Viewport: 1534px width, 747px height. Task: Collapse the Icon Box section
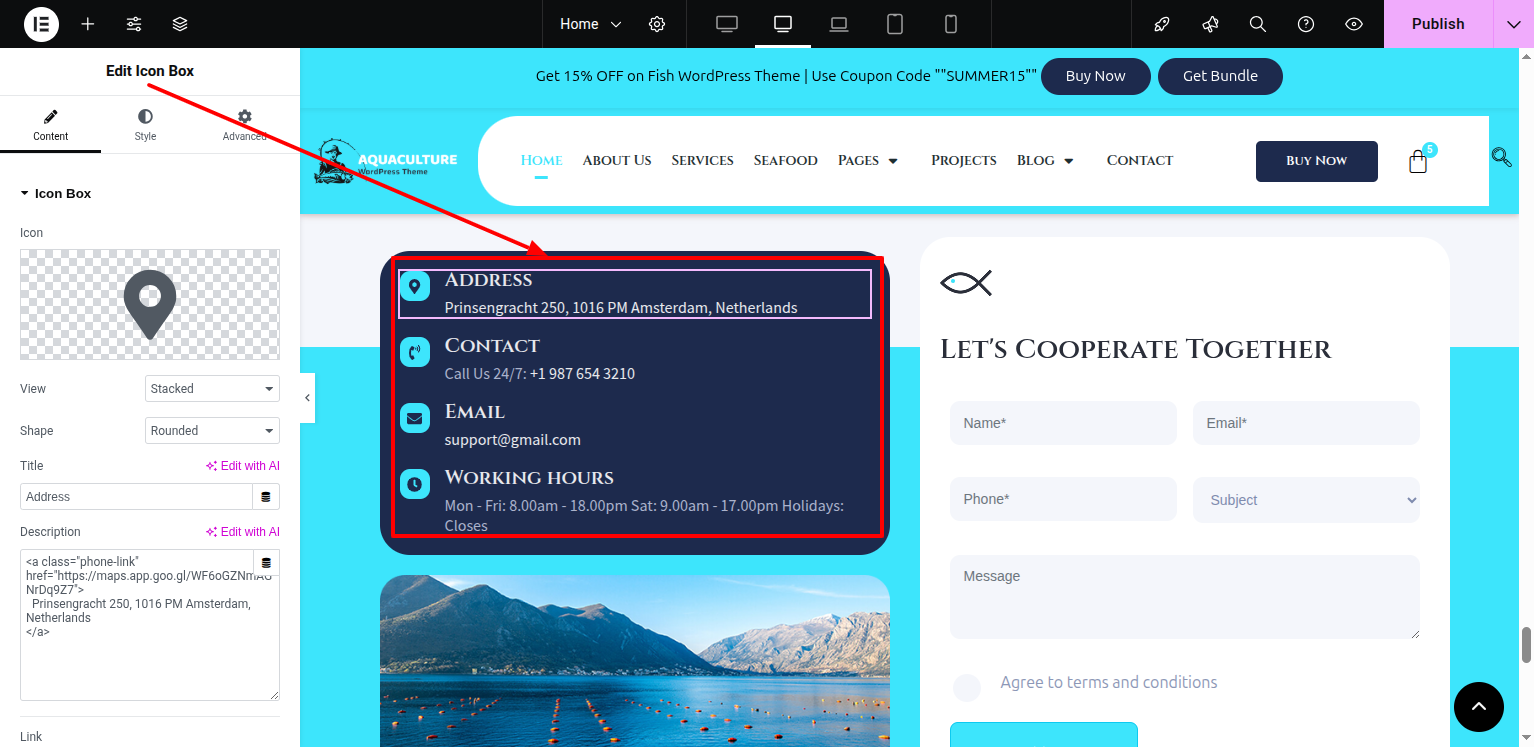[x=25, y=194]
